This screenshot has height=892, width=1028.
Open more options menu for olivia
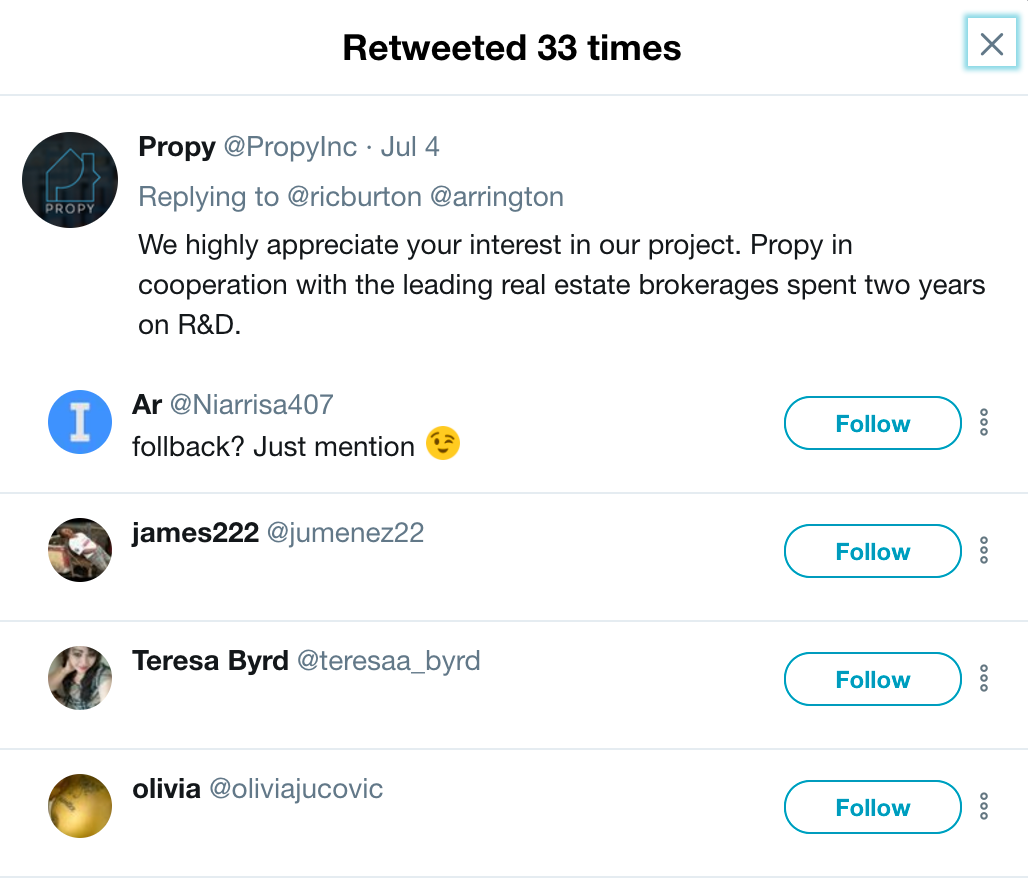984,807
